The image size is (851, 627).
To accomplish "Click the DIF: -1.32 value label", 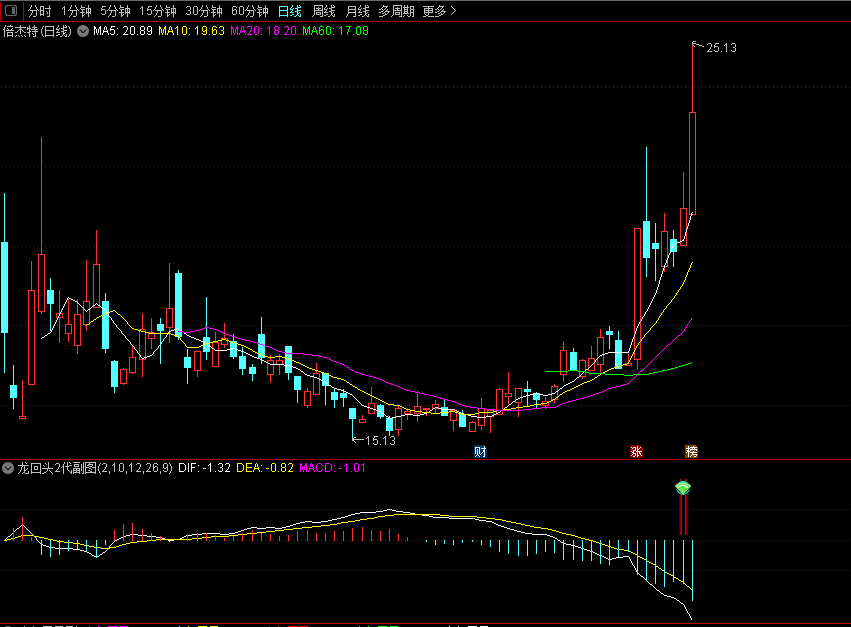I will (204, 468).
